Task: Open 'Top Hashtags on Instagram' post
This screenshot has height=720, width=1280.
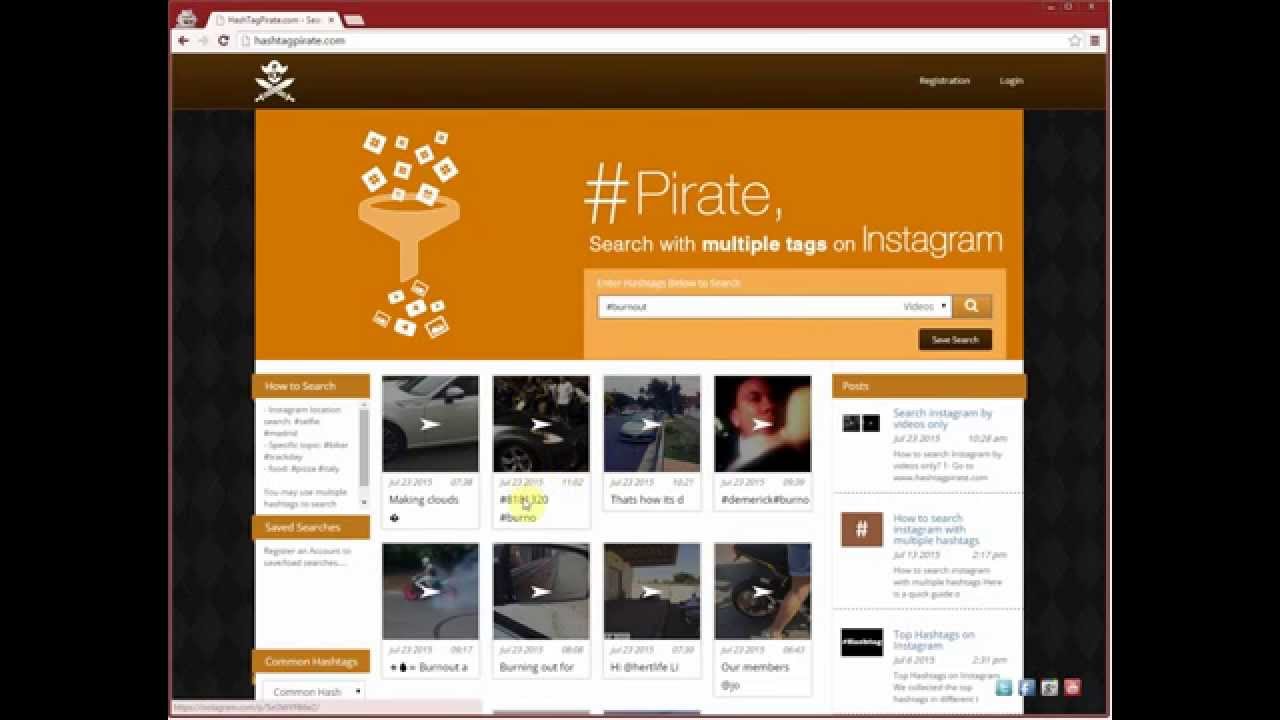Action: pyautogui.click(x=934, y=640)
